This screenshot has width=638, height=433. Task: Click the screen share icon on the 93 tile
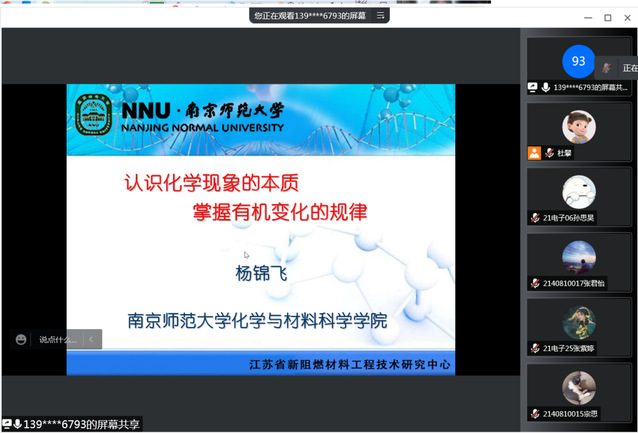pos(533,87)
